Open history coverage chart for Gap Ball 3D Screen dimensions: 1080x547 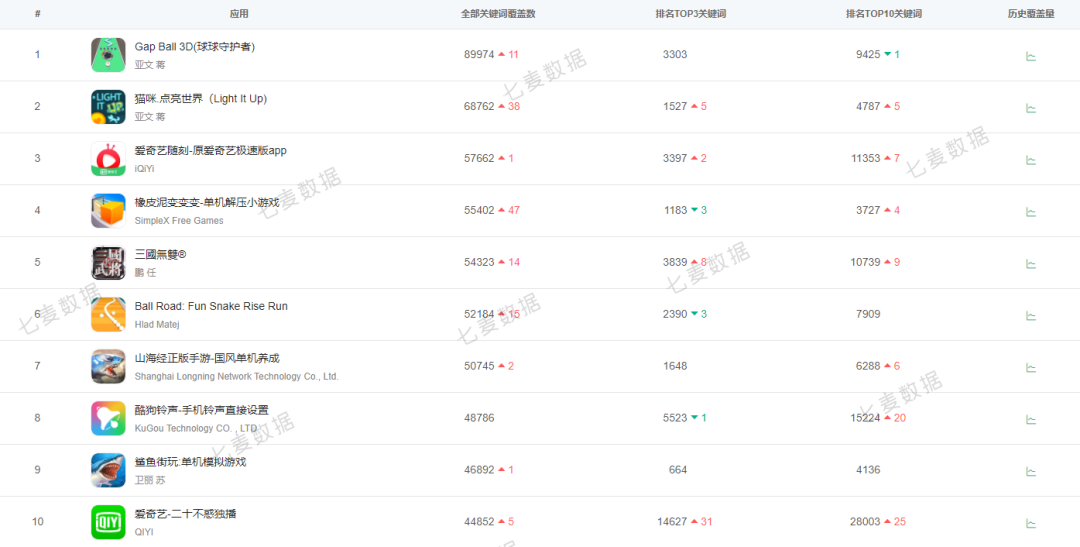(x=1030, y=56)
